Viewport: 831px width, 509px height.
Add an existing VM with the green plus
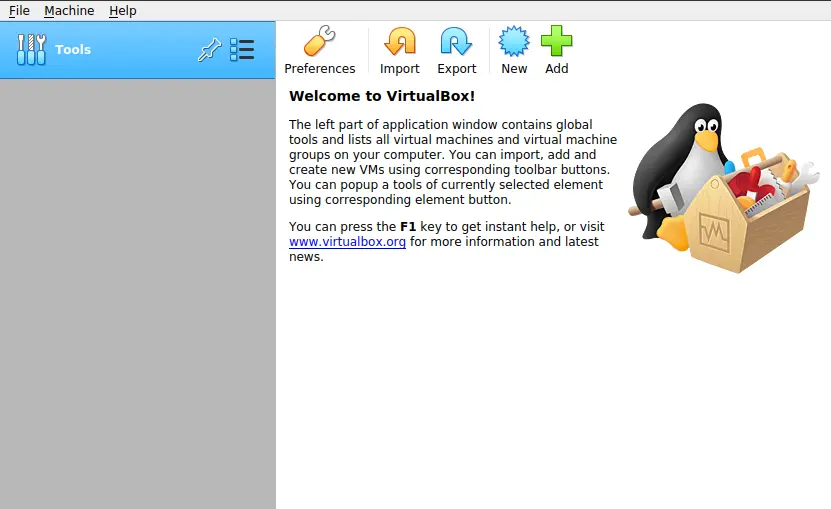[x=556, y=41]
